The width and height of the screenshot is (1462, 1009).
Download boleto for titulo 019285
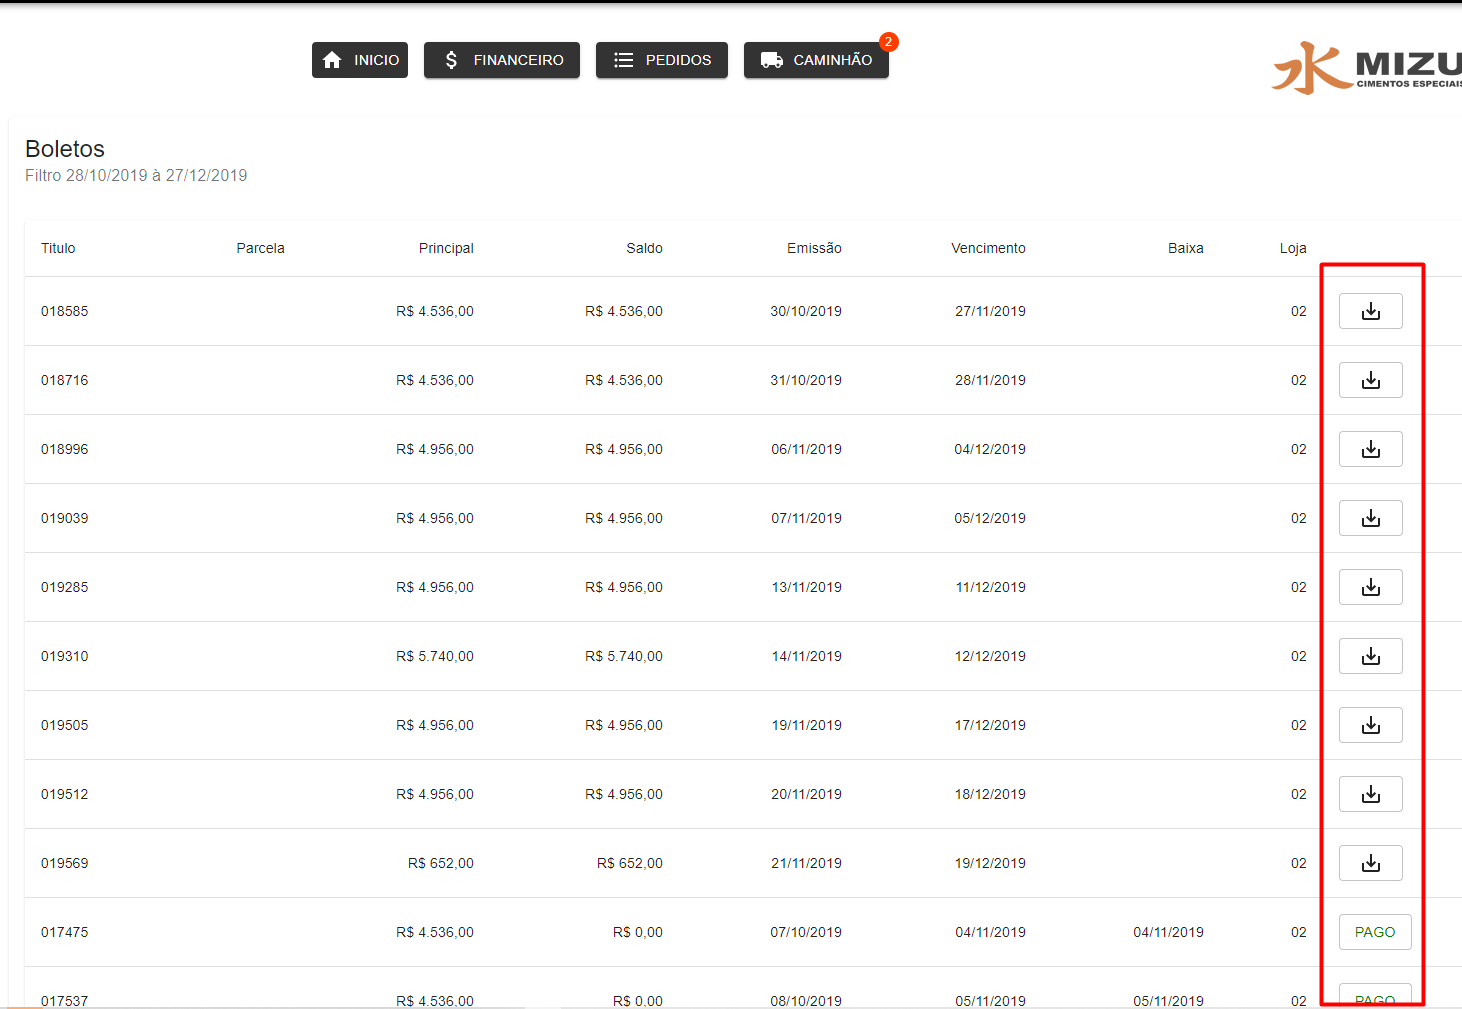pyautogui.click(x=1370, y=587)
